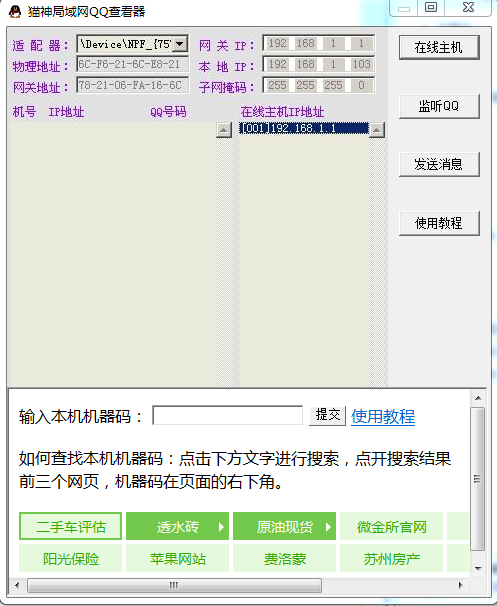
Task: Click the 费洛蒙 search tile
Action: coord(284,558)
